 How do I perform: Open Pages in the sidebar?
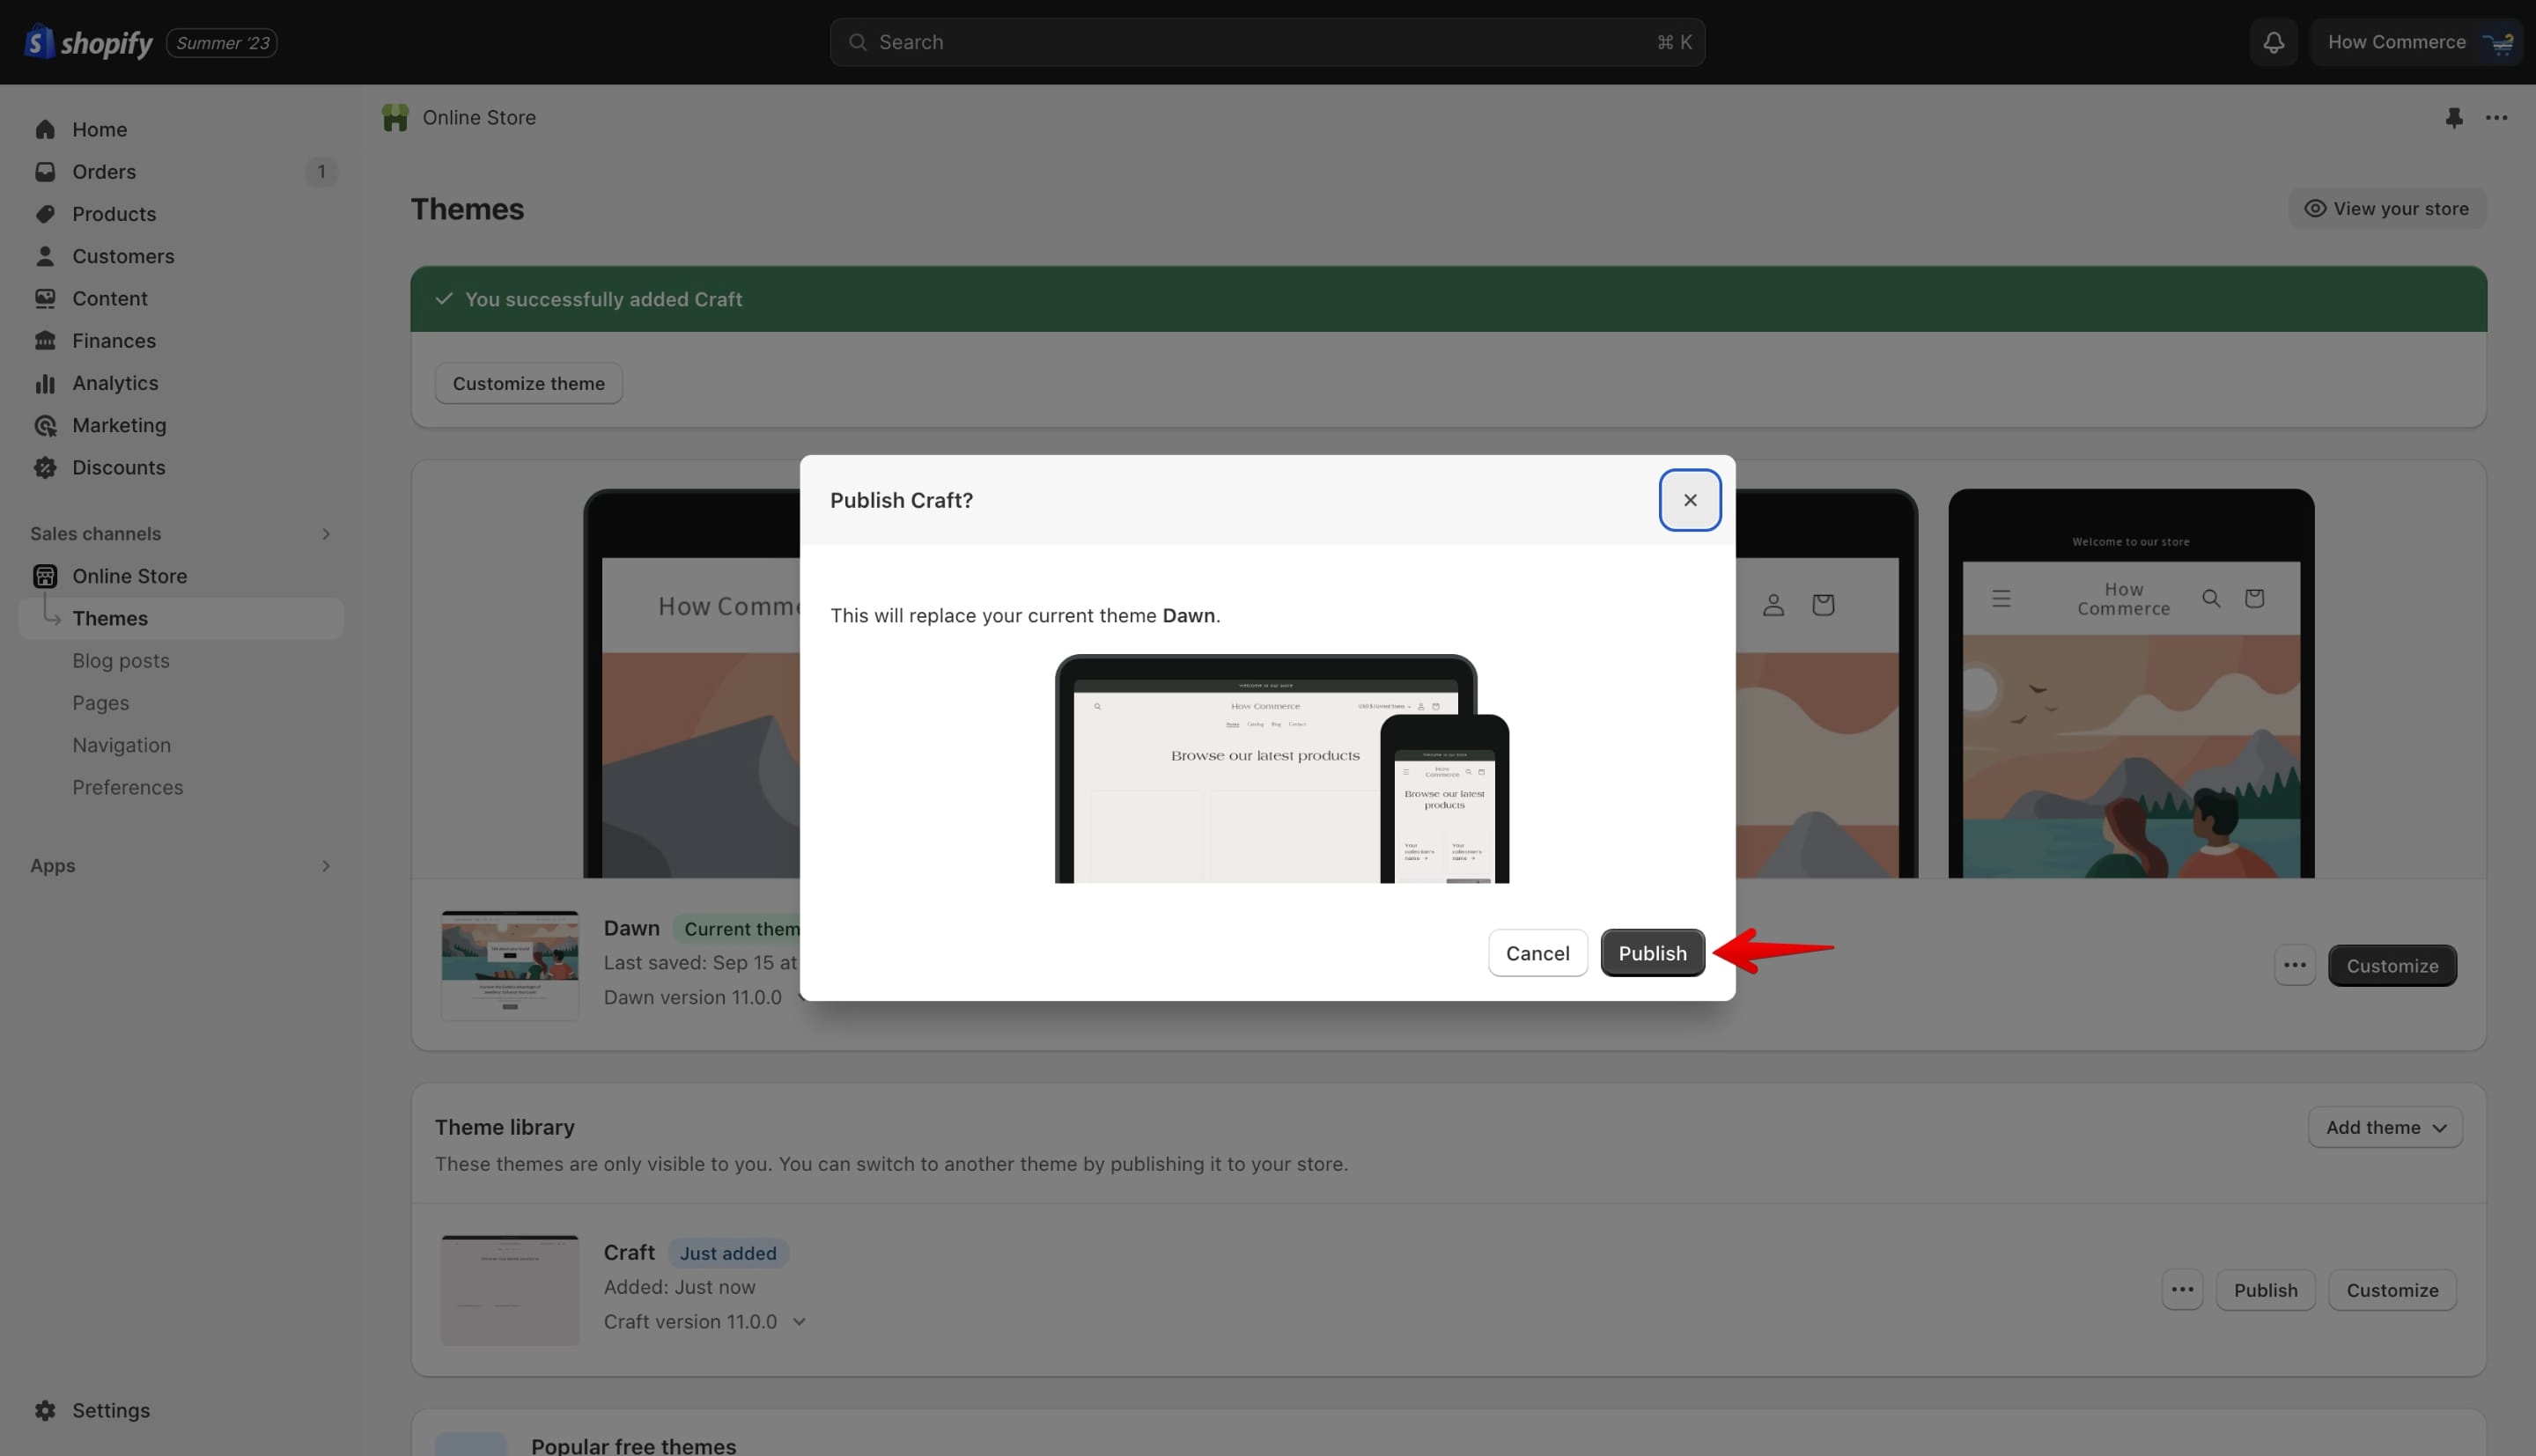tap(100, 703)
